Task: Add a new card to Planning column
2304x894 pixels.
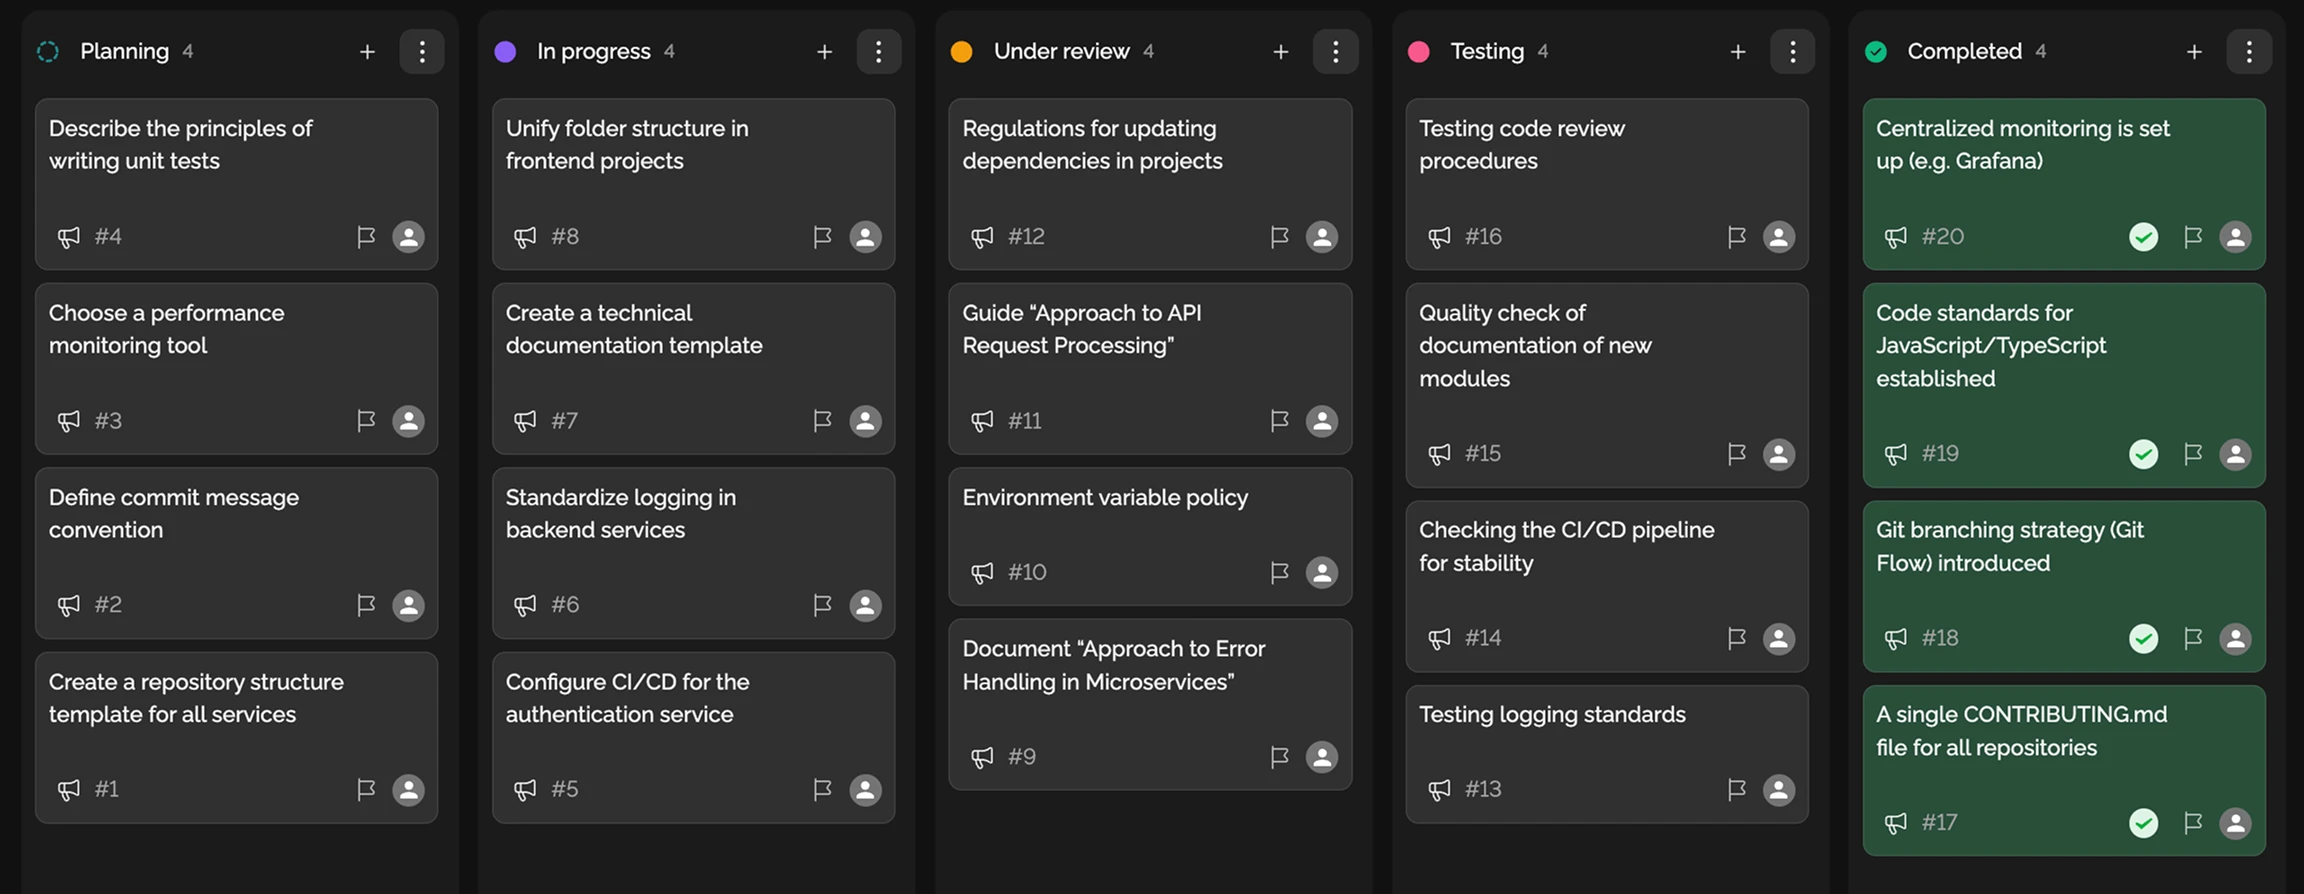Action: (367, 52)
